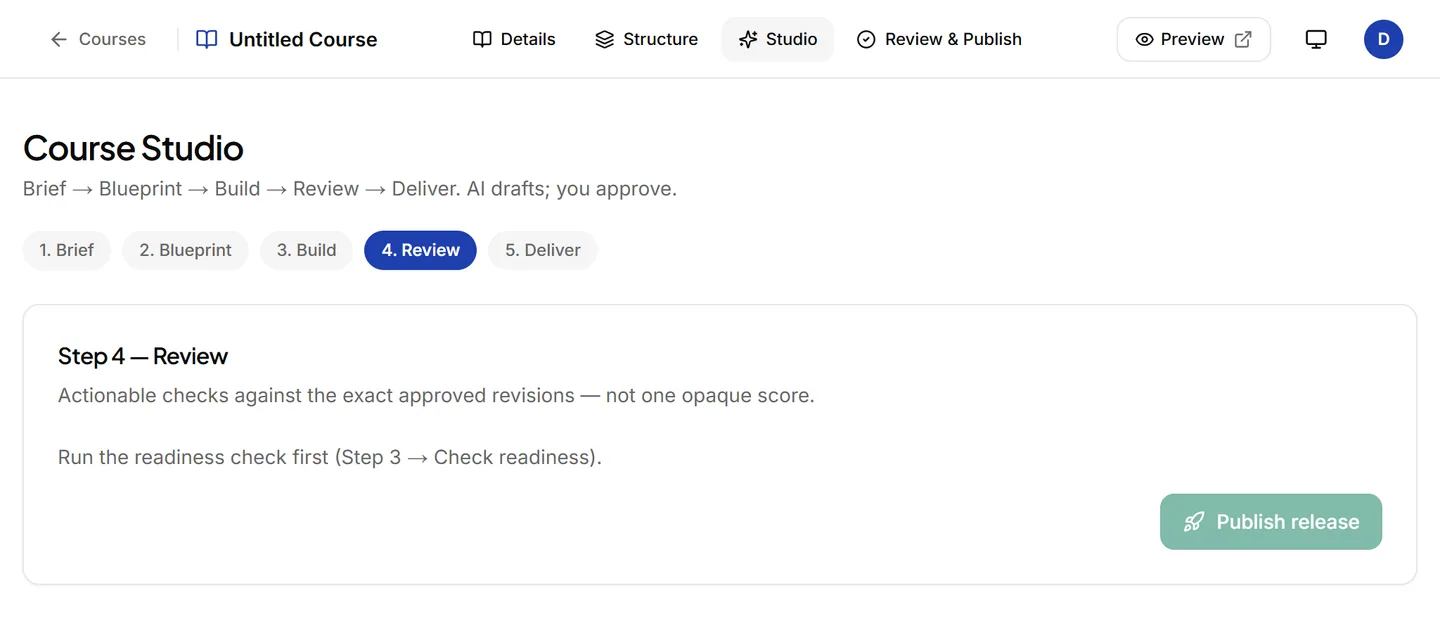
Task: Select step 1. Brief
Action: [x=67, y=250]
